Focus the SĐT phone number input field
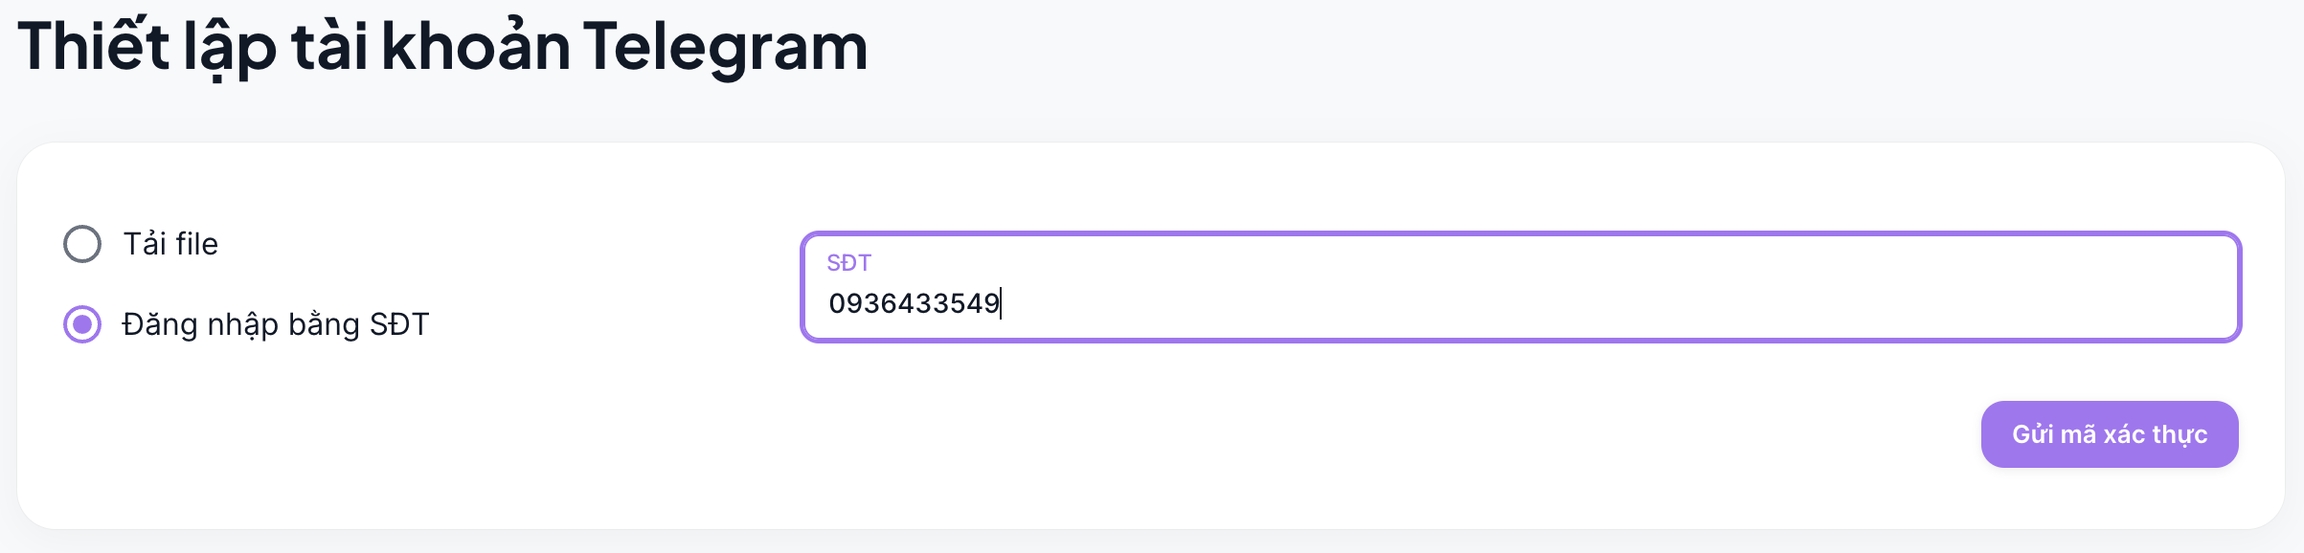This screenshot has width=2304, height=553. click(1520, 302)
